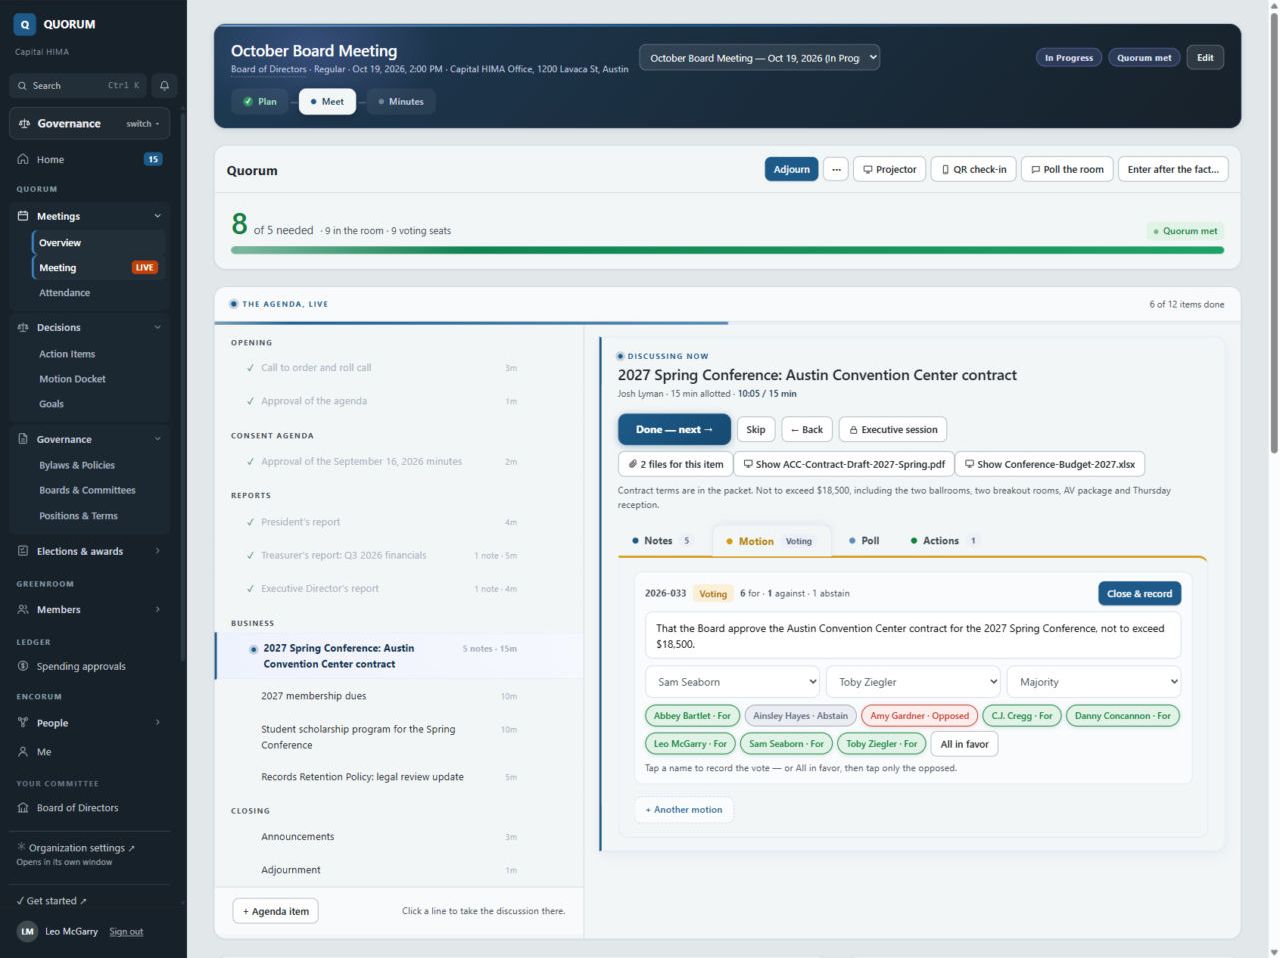
Task: Click the Projector screen icon
Action: (868, 170)
